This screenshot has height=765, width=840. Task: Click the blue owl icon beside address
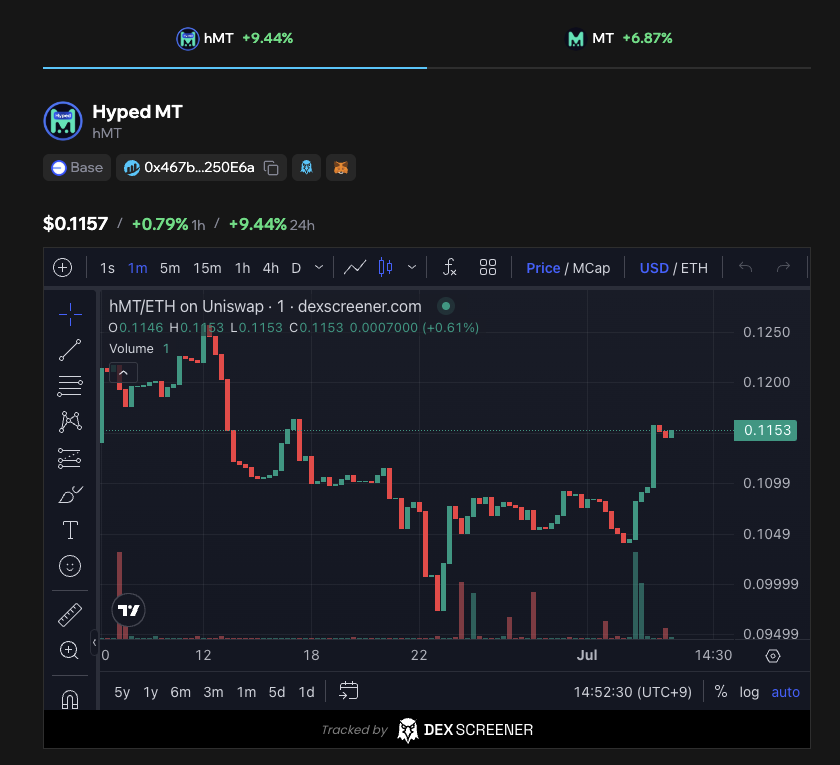(306, 168)
